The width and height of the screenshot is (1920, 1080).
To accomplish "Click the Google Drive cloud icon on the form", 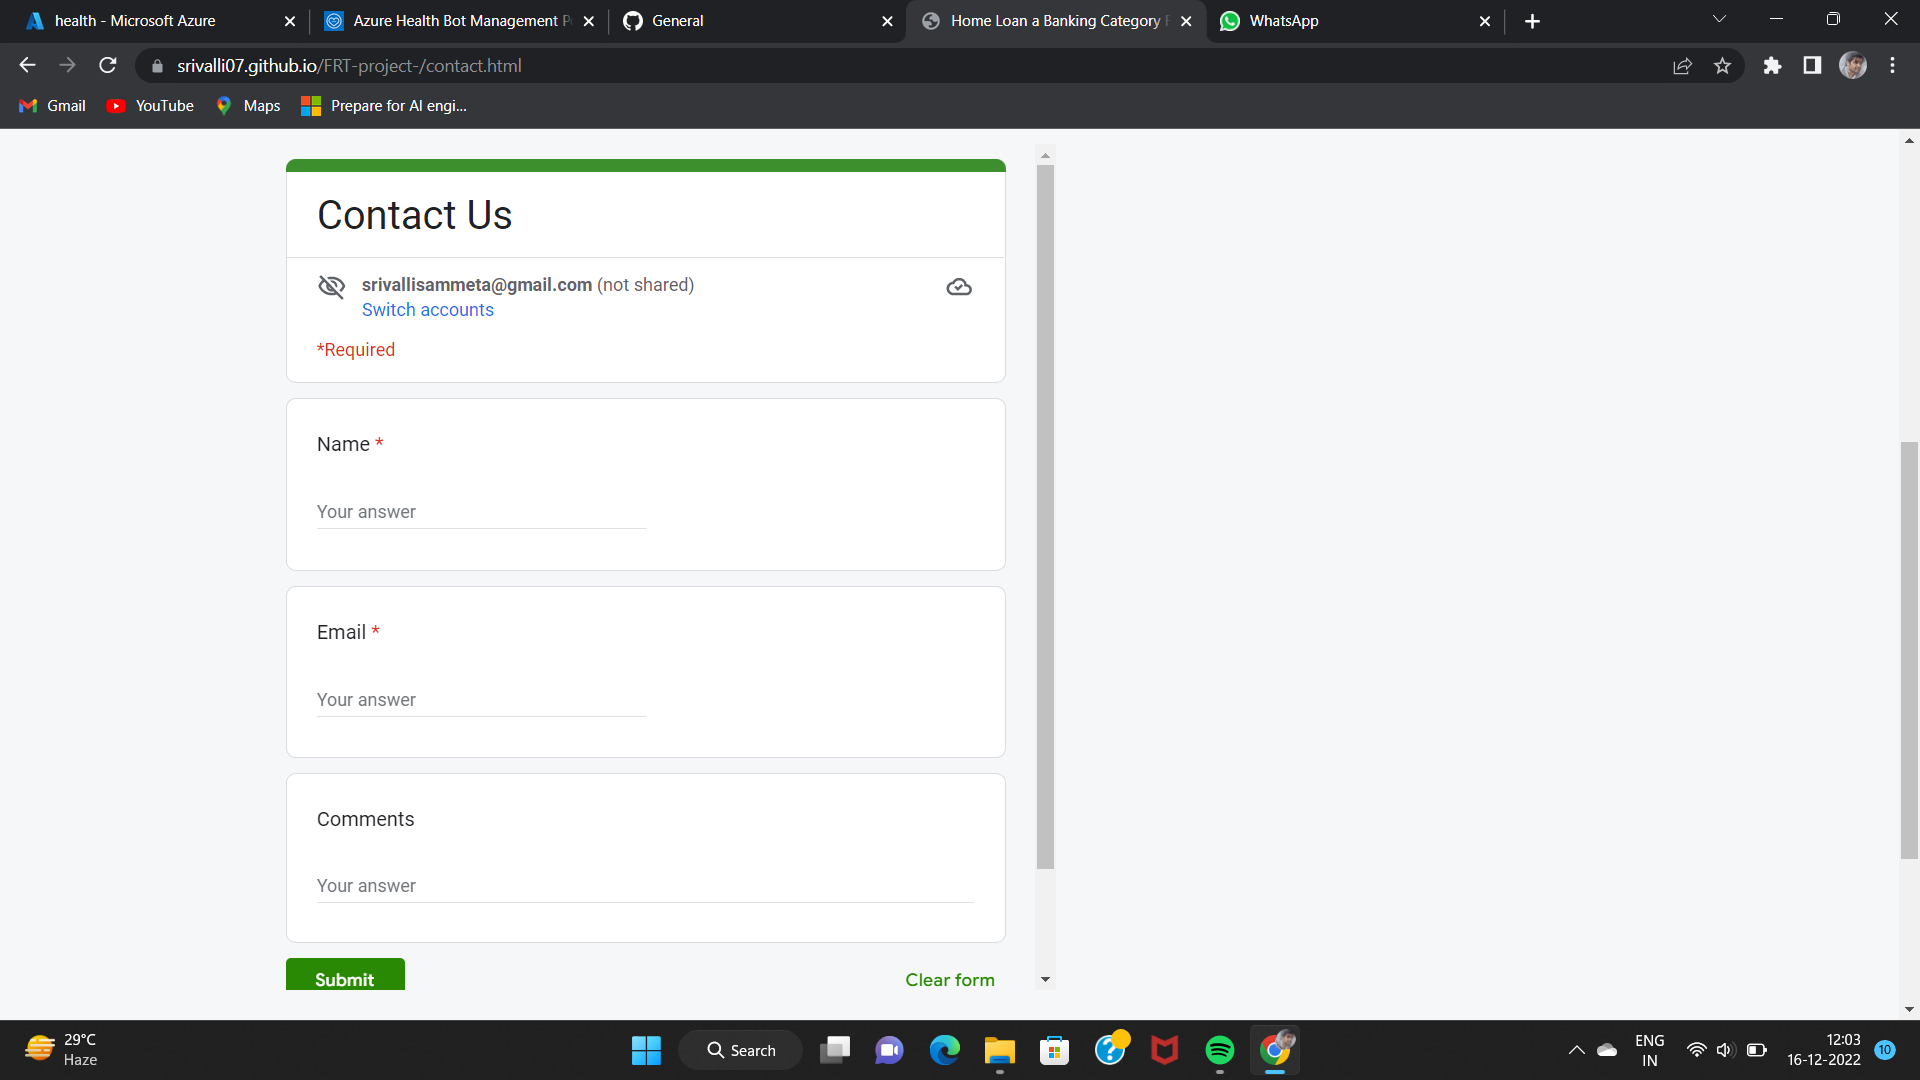I will [958, 286].
